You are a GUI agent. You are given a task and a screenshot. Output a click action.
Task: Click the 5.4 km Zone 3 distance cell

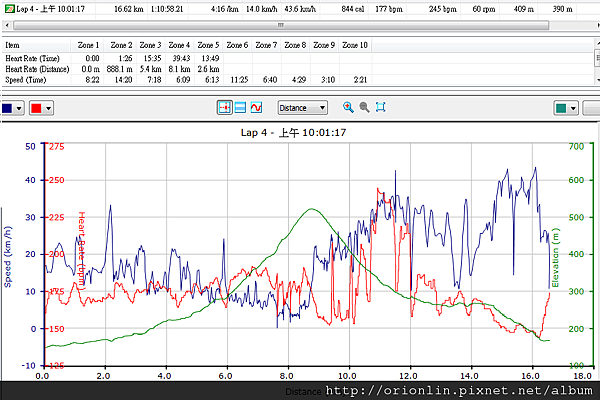pos(150,69)
